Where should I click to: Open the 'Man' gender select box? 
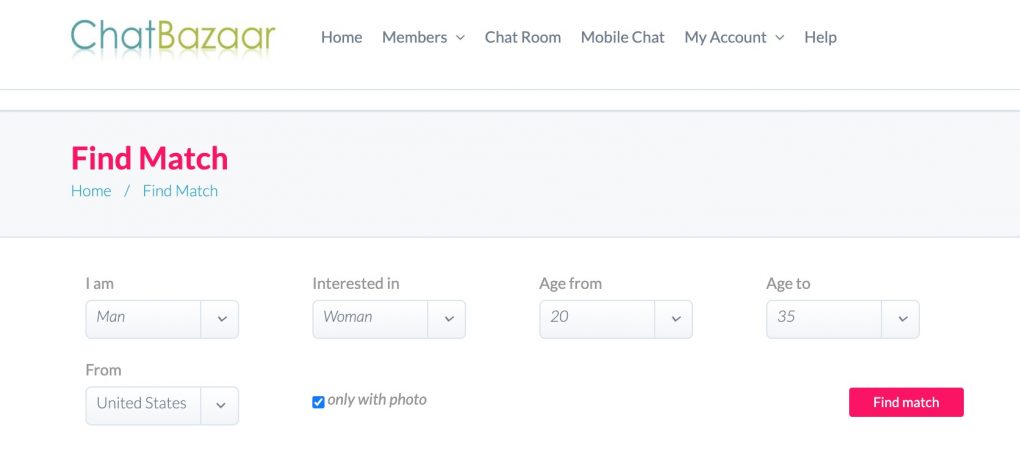click(144, 318)
